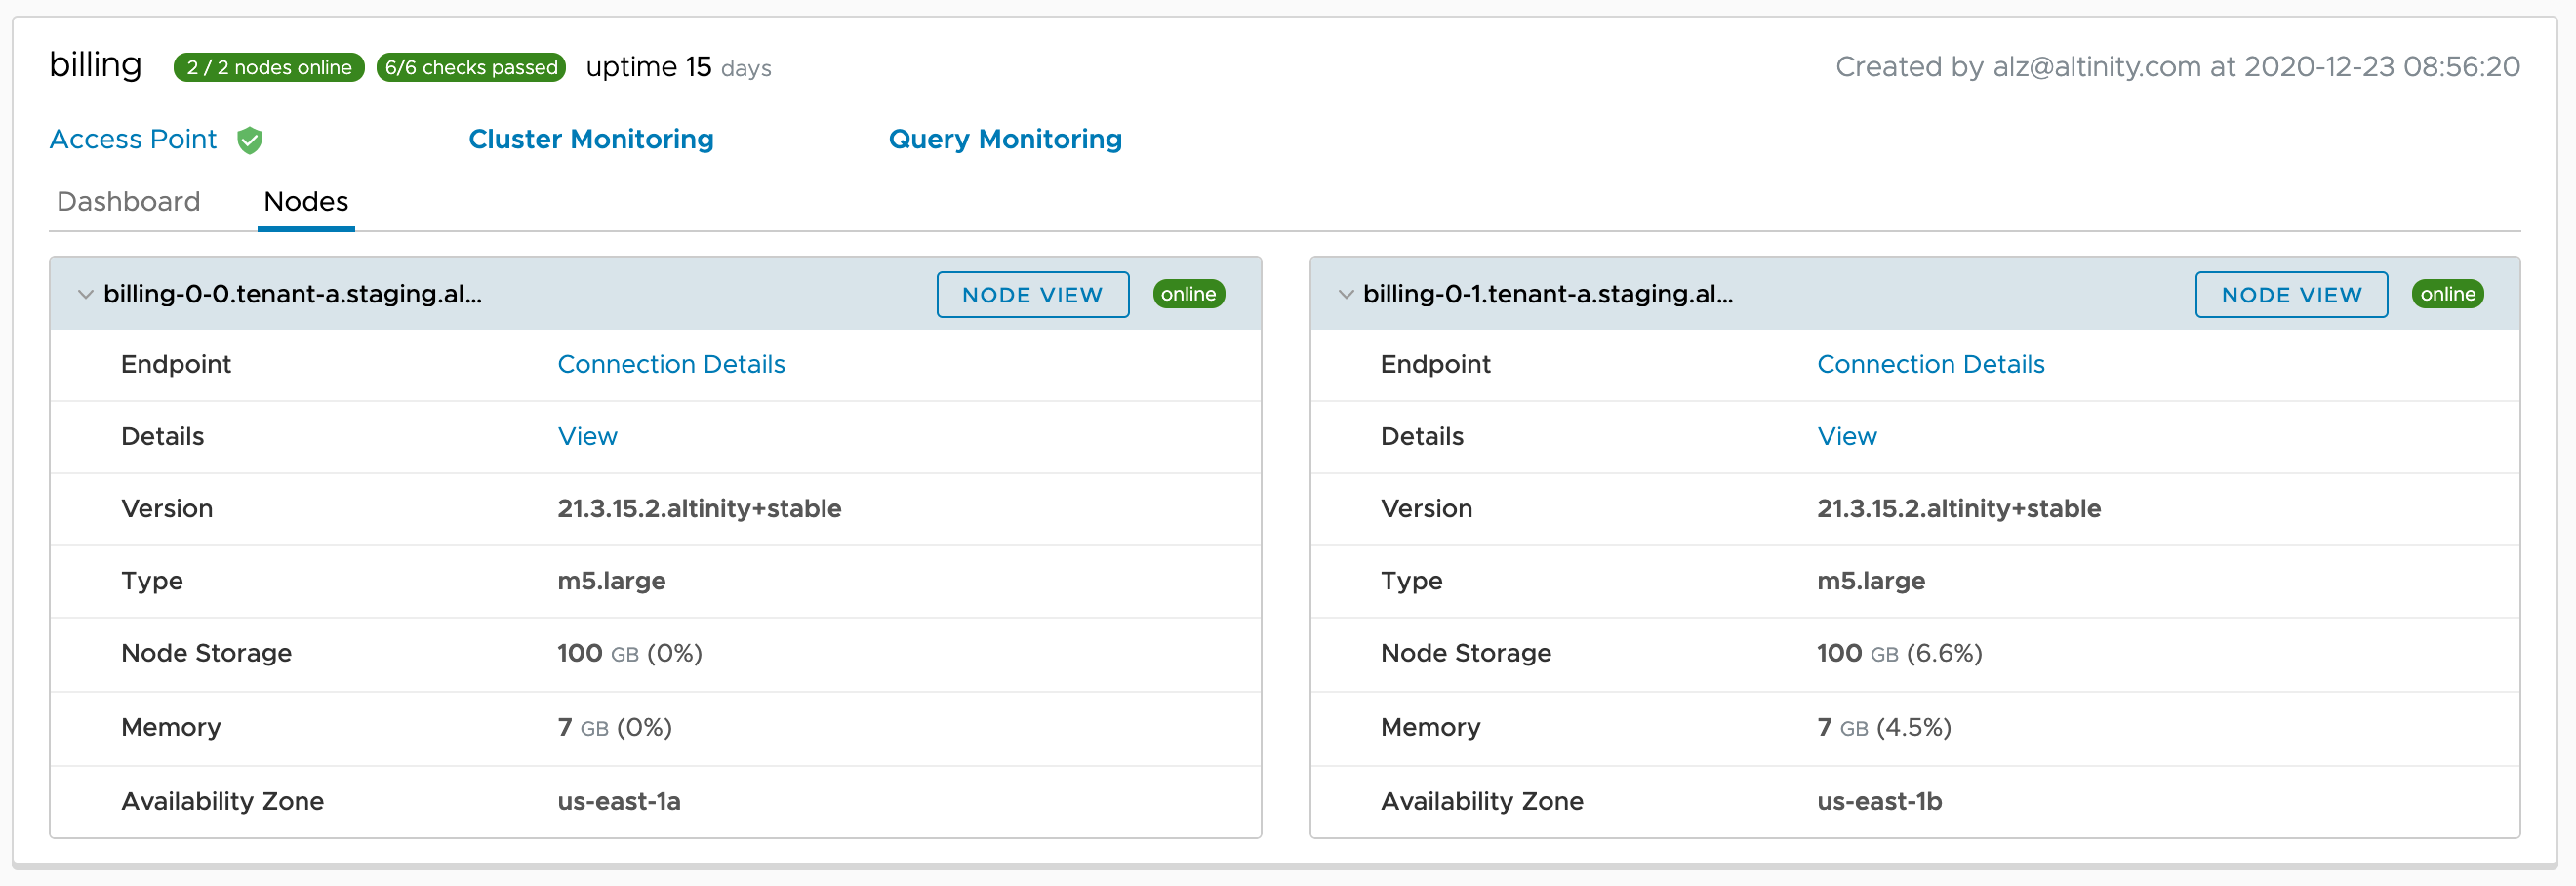
Task: Switch to the Dashboard tab
Action: point(129,202)
